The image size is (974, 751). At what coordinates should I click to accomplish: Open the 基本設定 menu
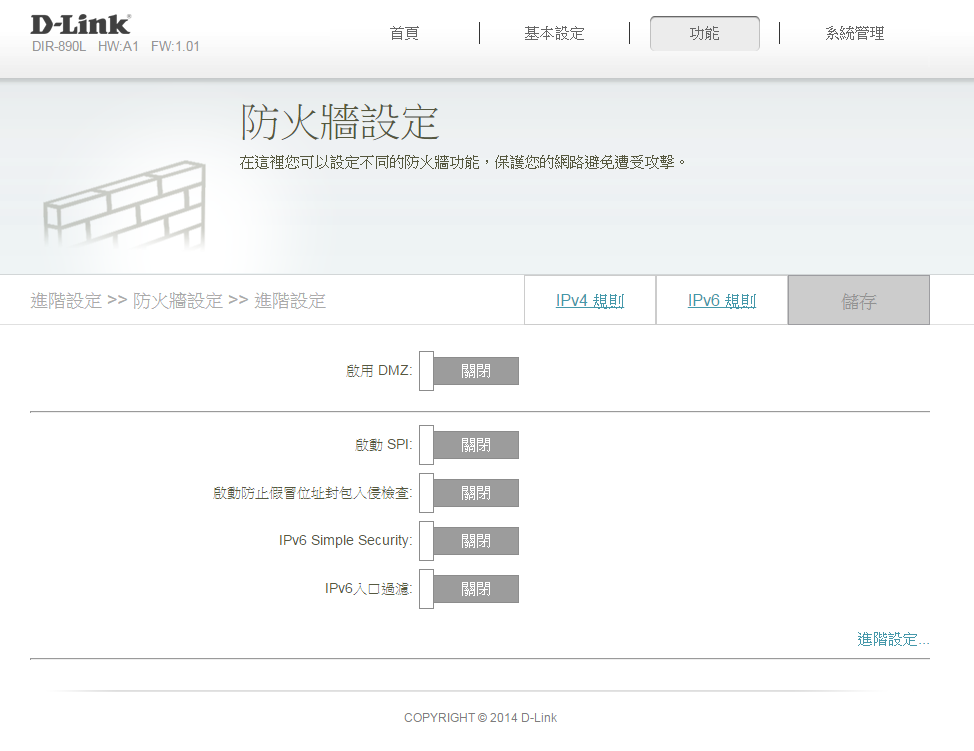(x=554, y=33)
